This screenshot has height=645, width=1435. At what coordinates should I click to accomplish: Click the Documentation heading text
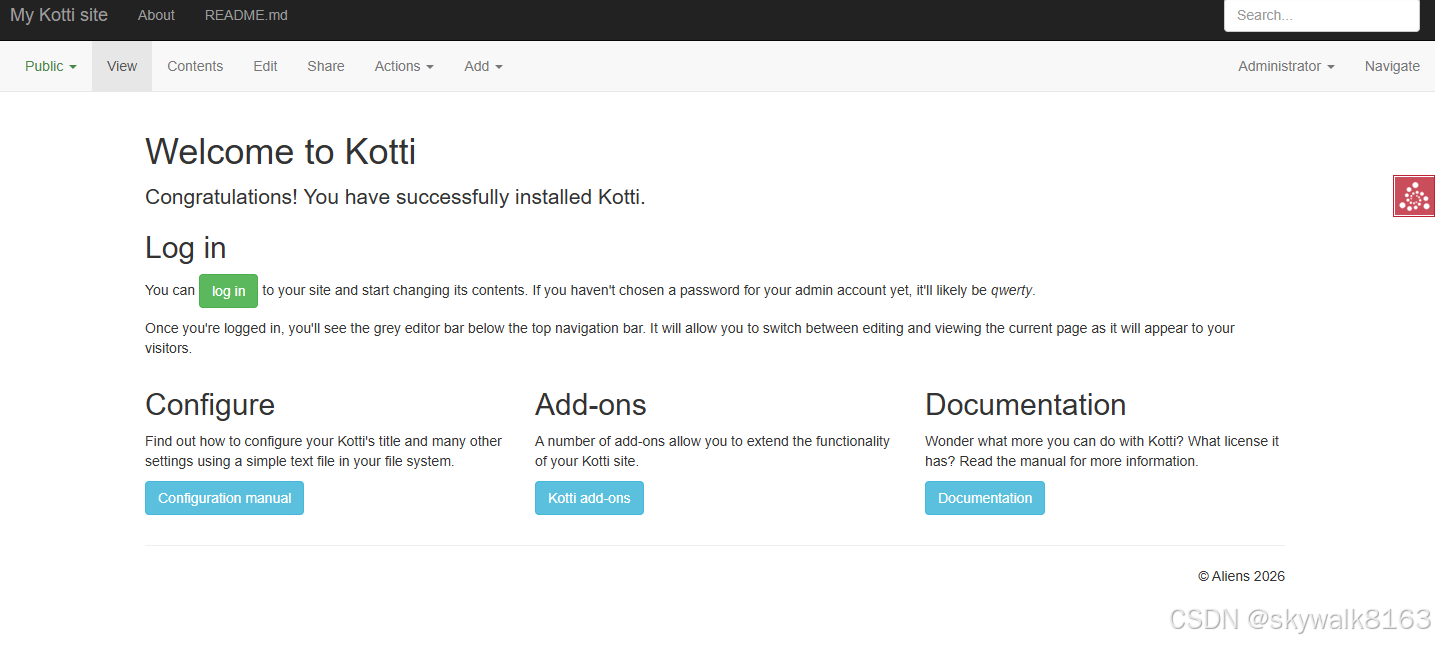[1026, 405]
